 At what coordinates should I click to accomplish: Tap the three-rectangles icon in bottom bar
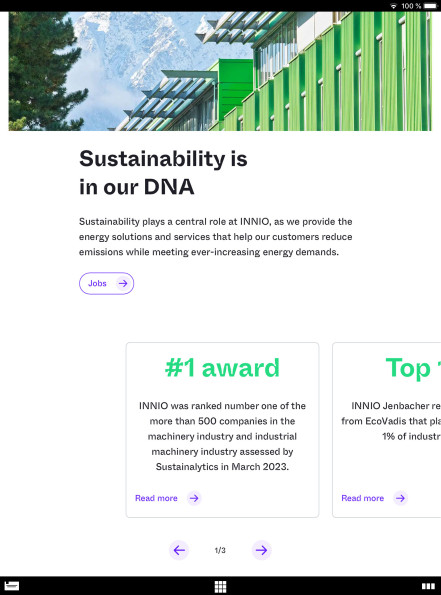[x=428, y=586]
